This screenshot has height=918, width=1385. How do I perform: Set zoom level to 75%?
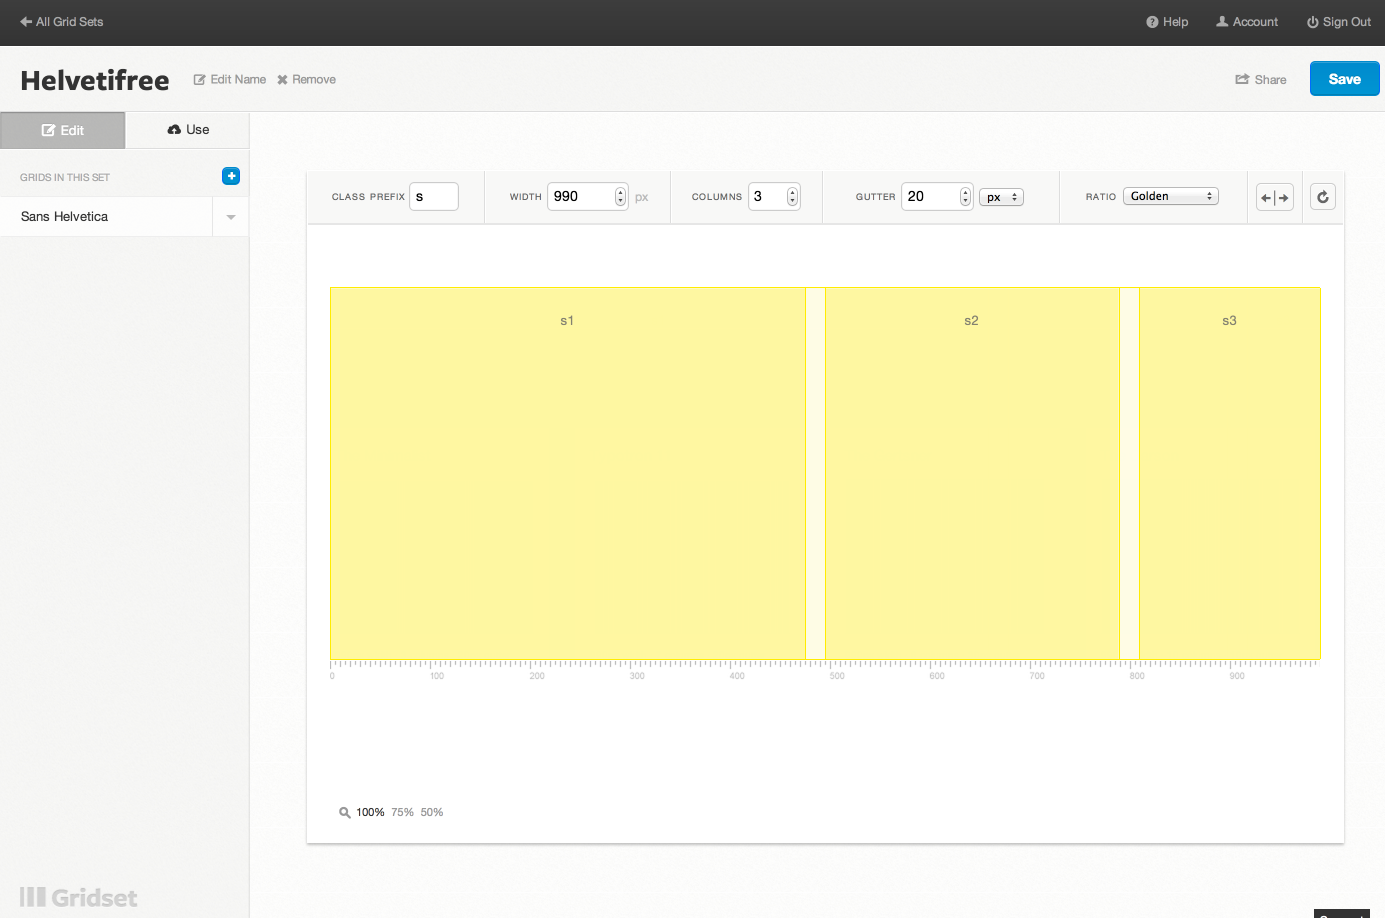point(402,812)
